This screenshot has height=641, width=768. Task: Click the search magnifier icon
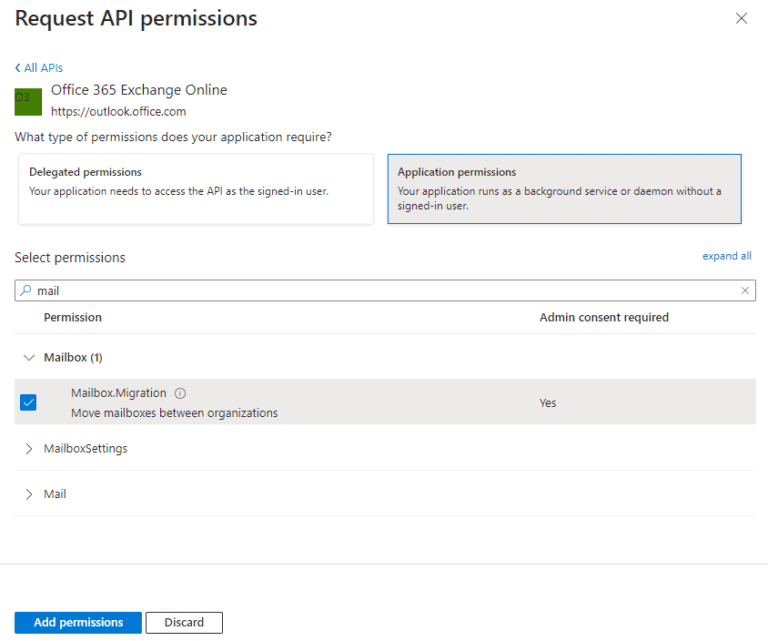coord(25,290)
